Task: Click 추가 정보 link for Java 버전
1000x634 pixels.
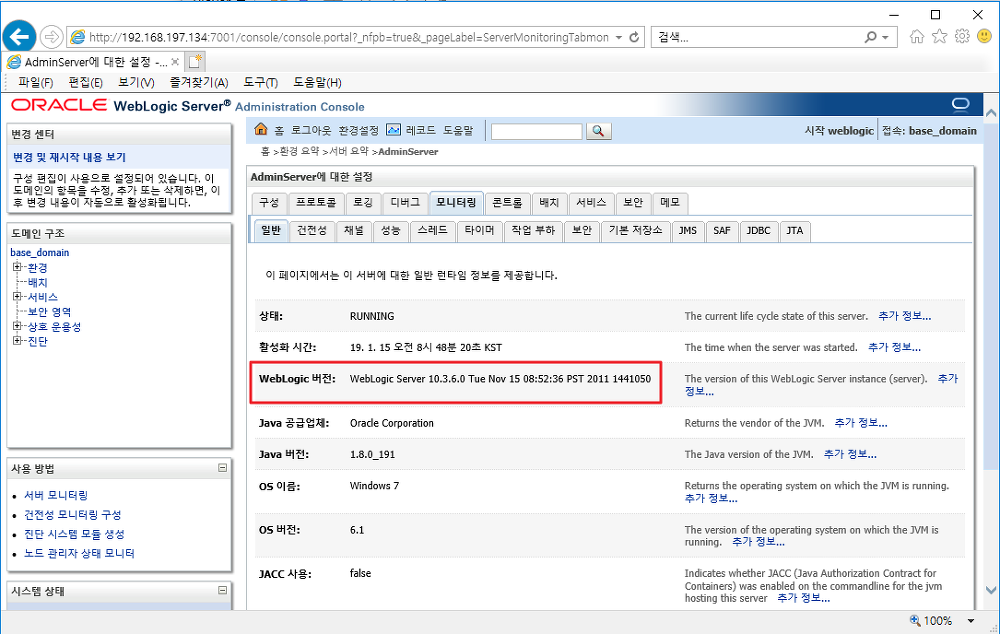Action: [850, 454]
